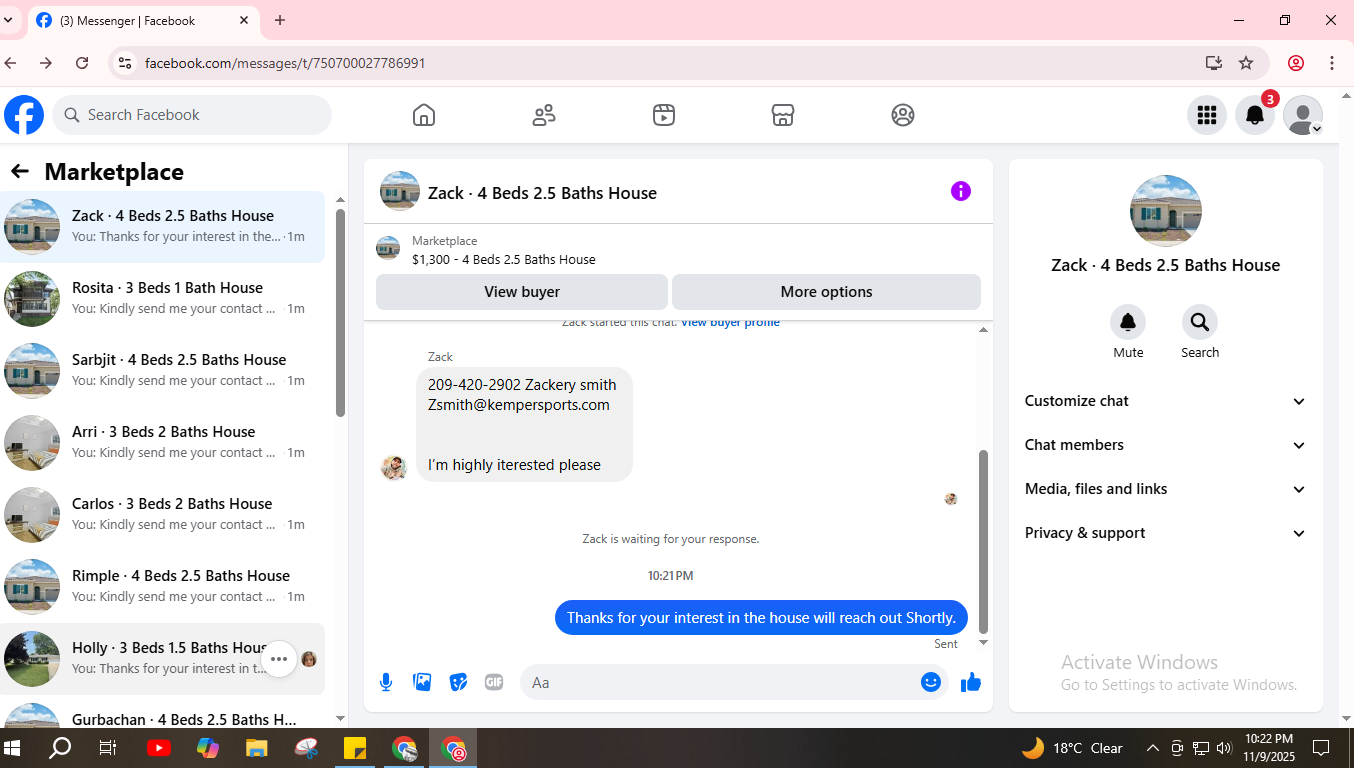Screen dimensions: 1354x768
Task: Choose a sticker
Action: click(458, 682)
